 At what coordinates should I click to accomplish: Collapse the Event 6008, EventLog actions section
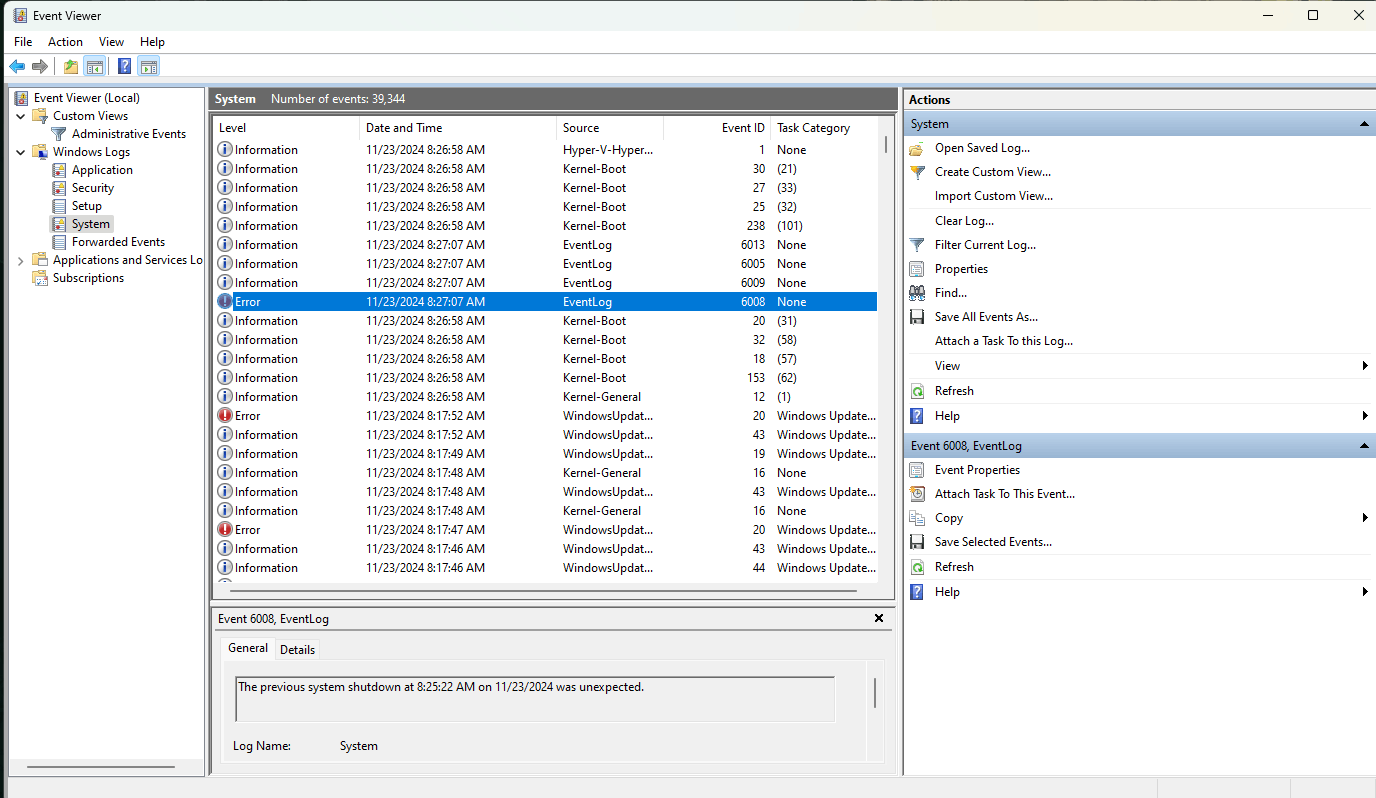[x=1364, y=446]
